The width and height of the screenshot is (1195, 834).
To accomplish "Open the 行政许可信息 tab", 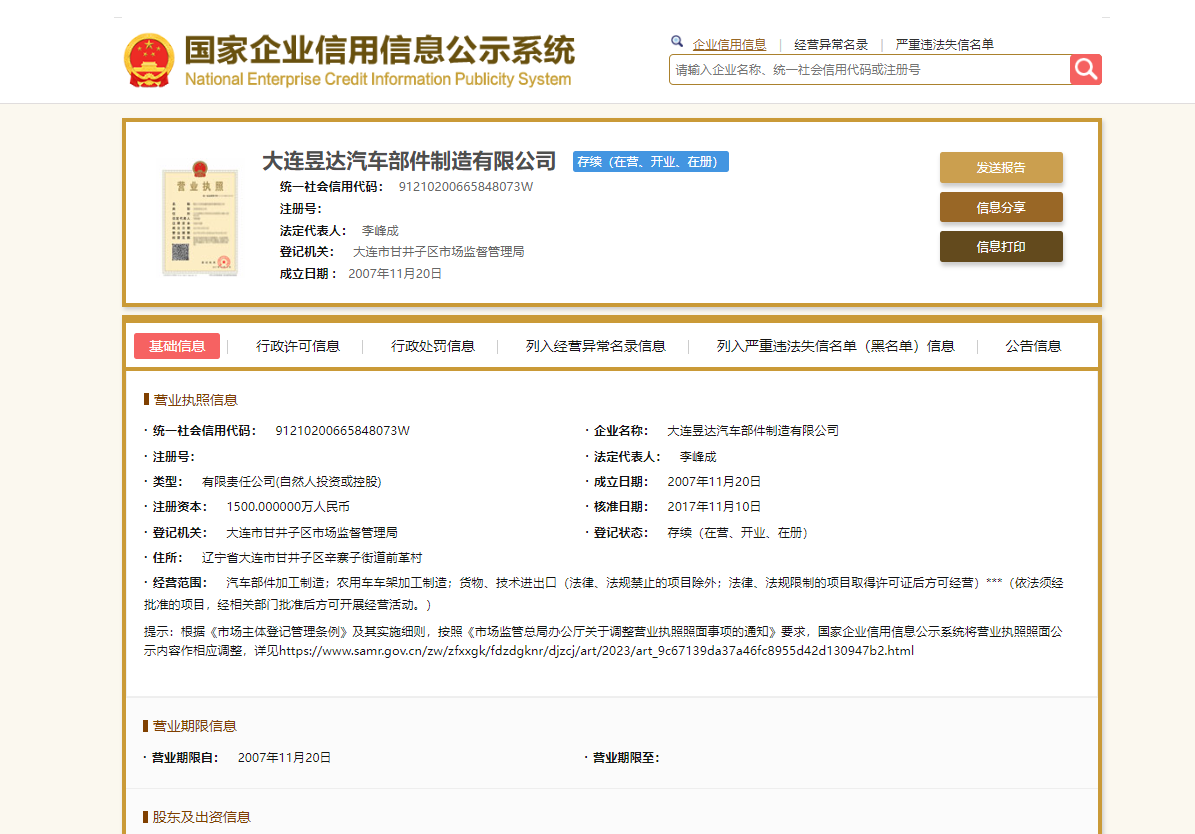I will tap(298, 346).
